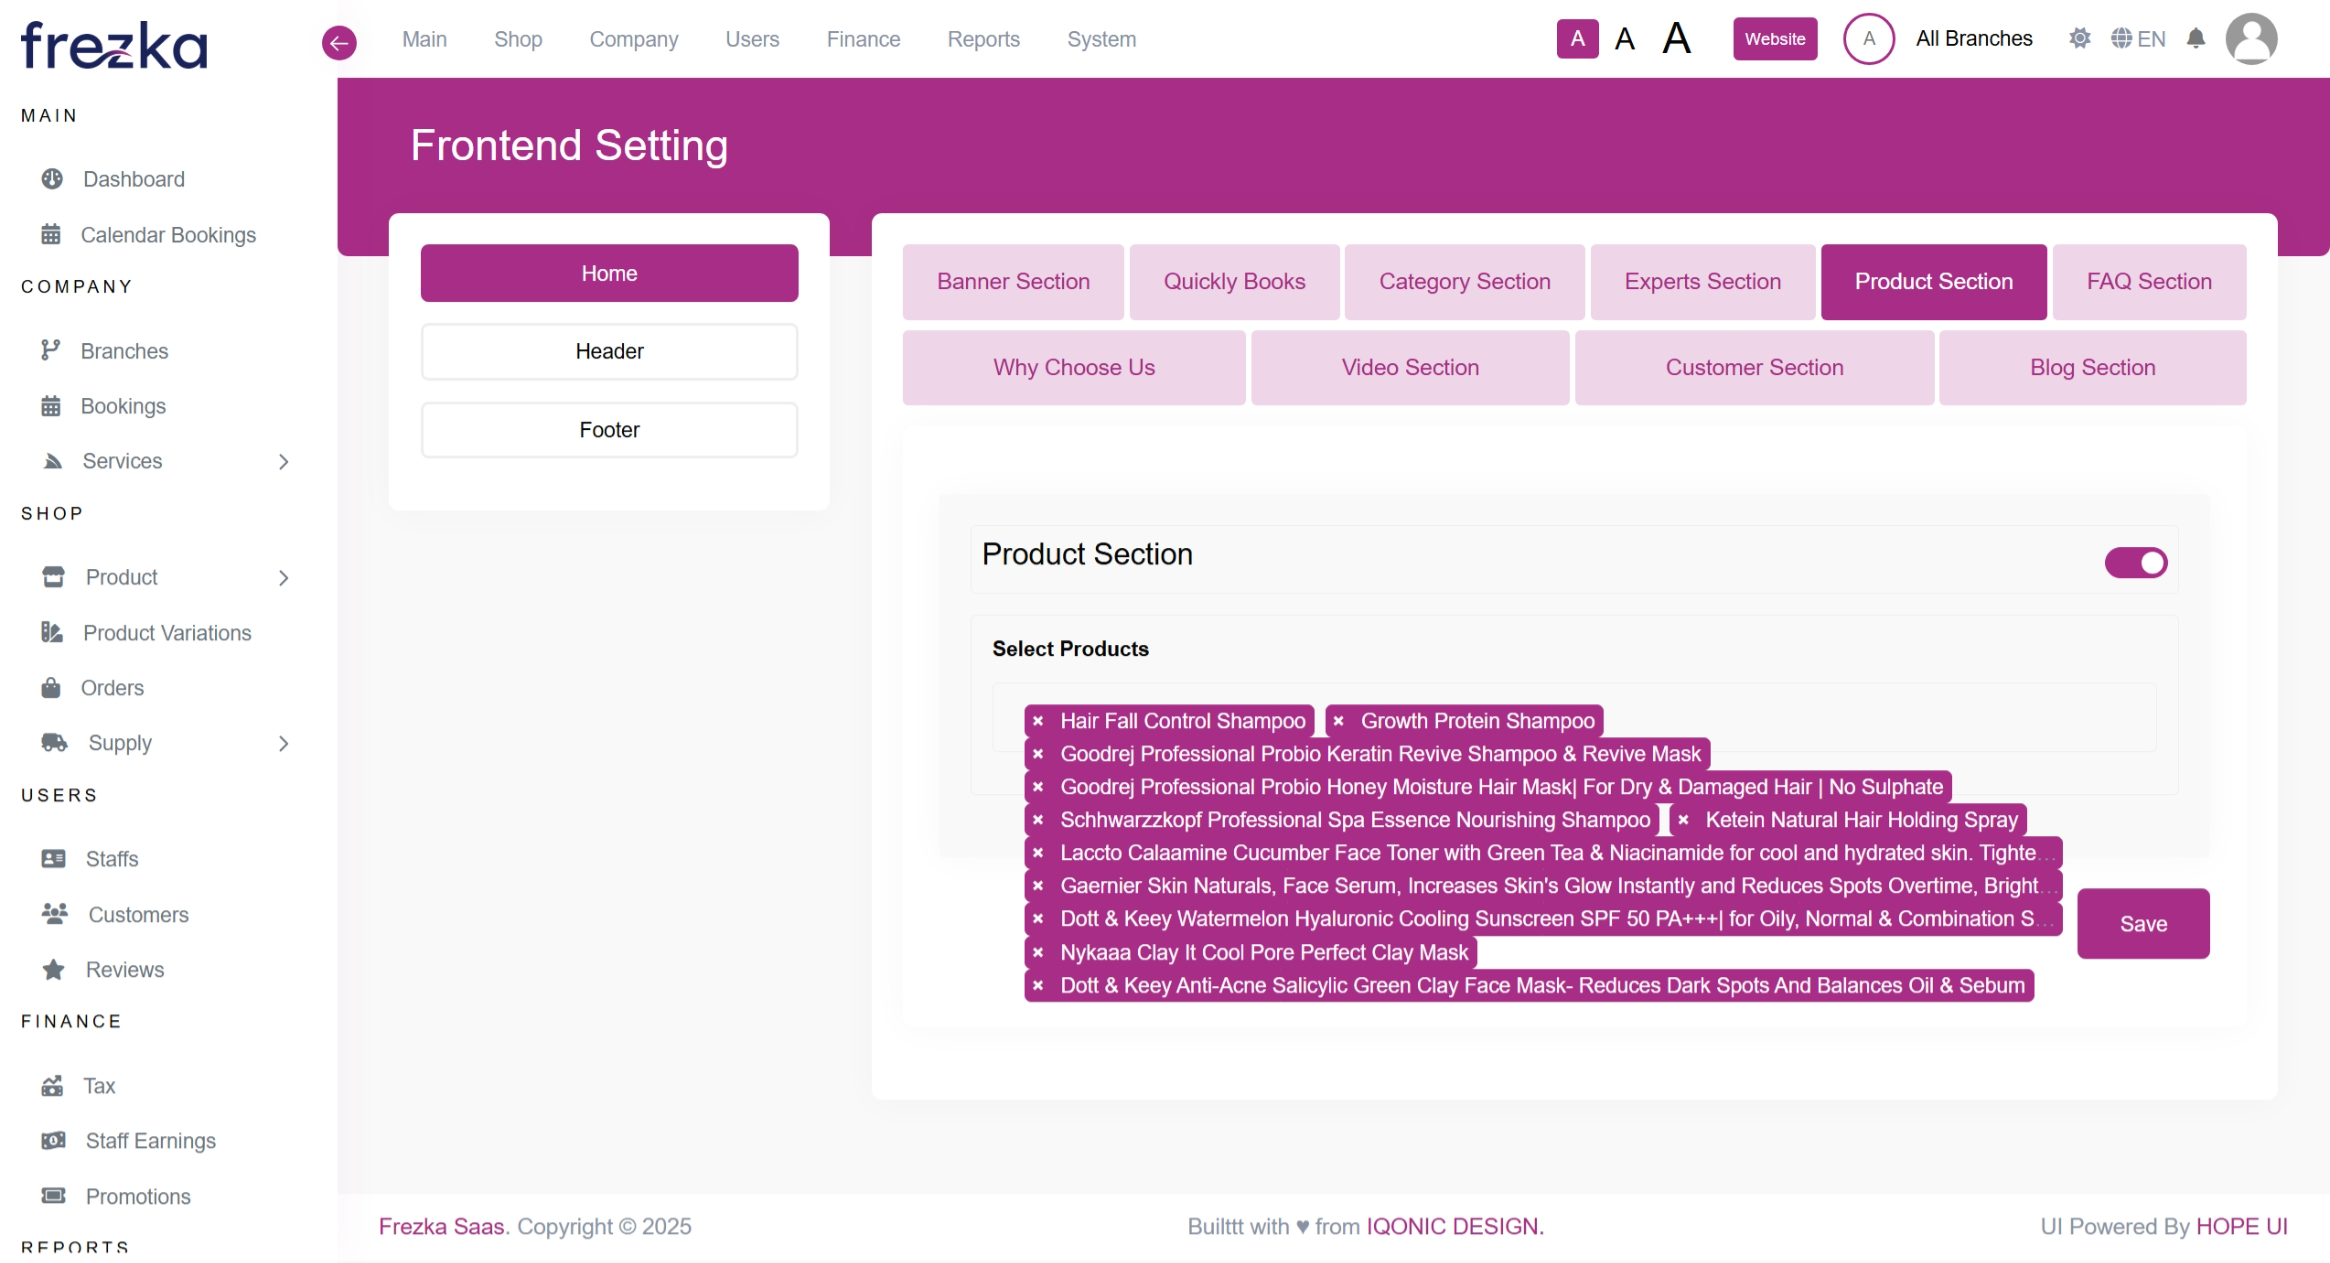The width and height of the screenshot is (2330, 1263).
Task: Select the smallest font size A
Action: pos(1577,39)
